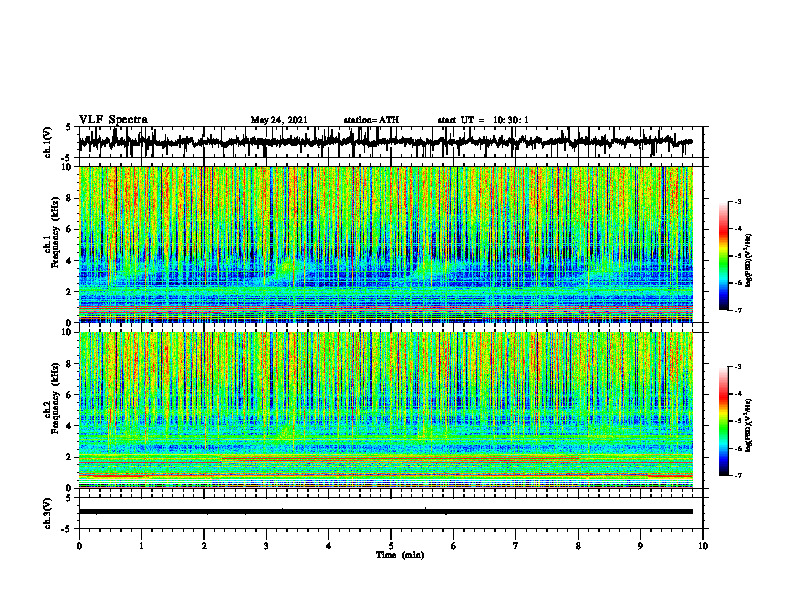This screenshot has width=792, height=612.
Task: Click the "4" tick on ch.2 frequency axis
Action: (x=69, y=426)
